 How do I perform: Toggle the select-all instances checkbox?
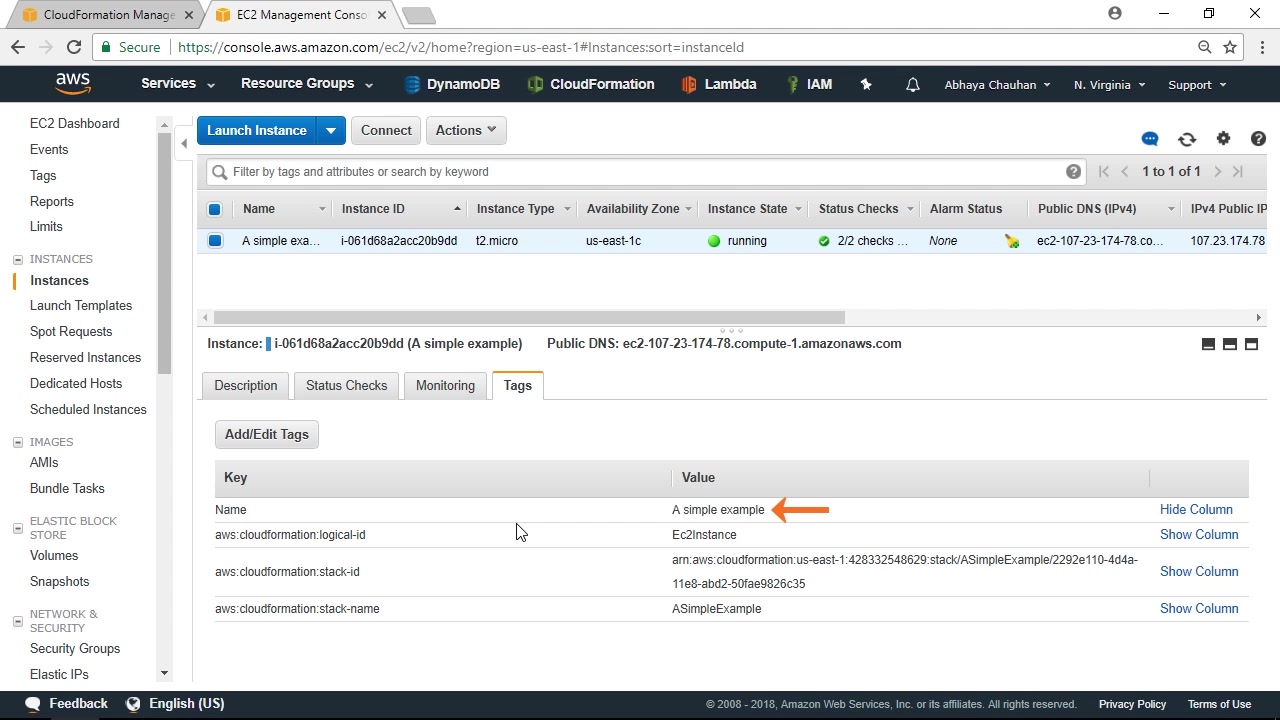coord(214,209)
